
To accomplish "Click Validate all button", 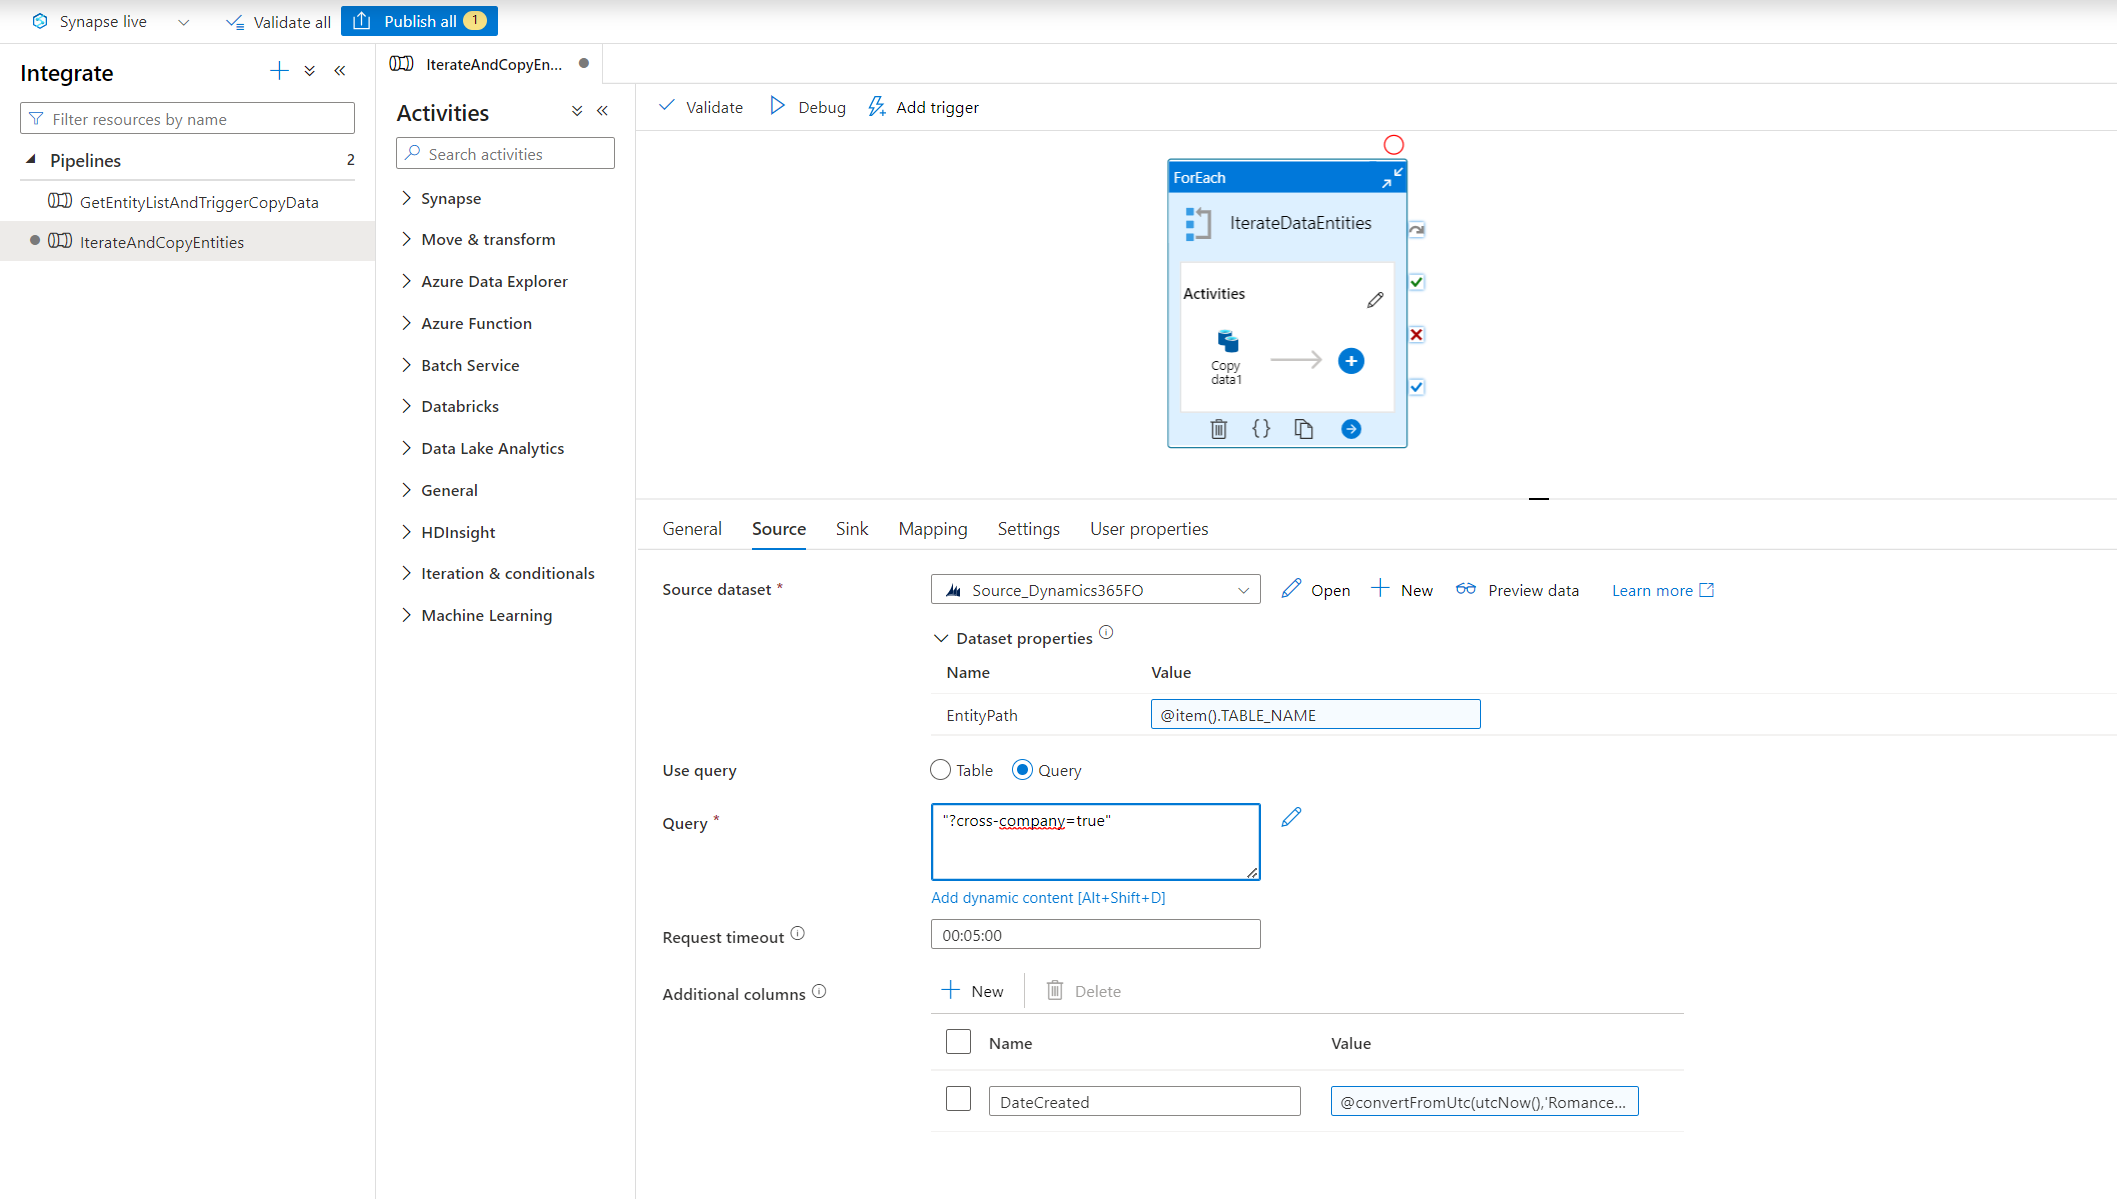I will pyautogui.click(x=278, y=22).
